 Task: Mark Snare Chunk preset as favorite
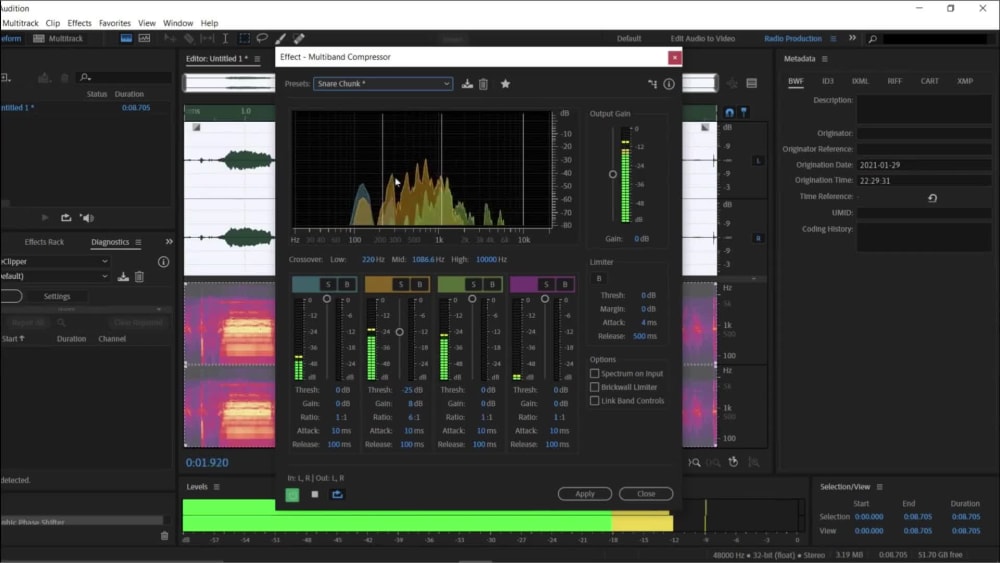click(x=505, y=84)
